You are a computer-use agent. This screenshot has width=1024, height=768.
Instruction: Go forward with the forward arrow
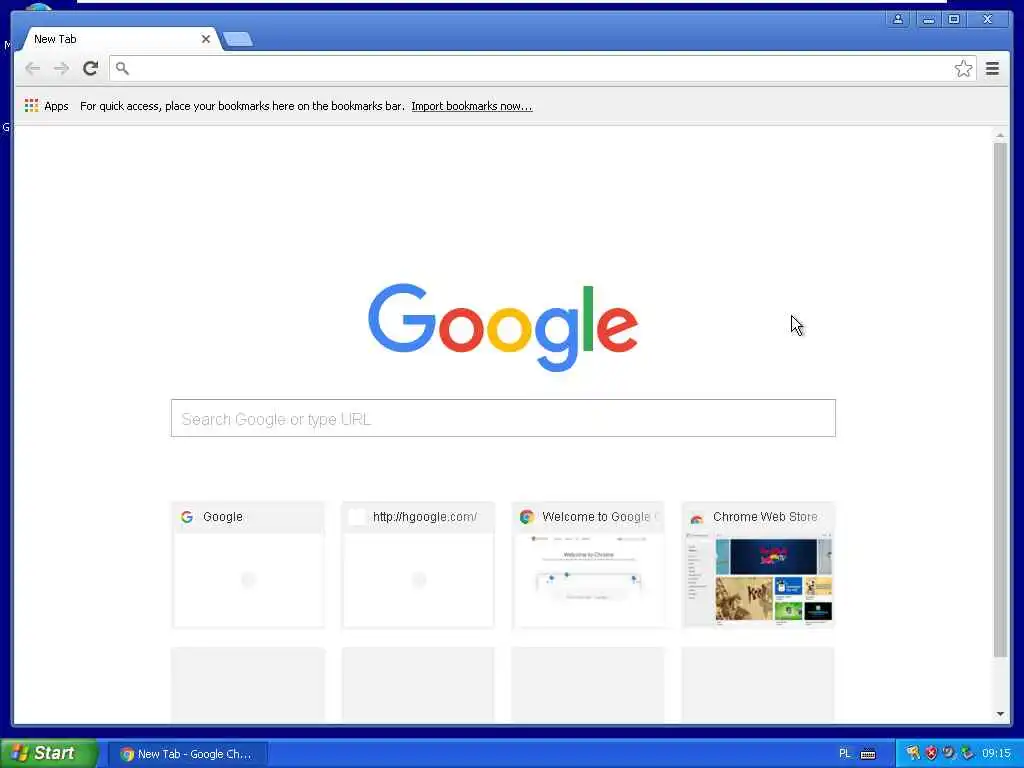pyautogui.click(x=61, y=69)
